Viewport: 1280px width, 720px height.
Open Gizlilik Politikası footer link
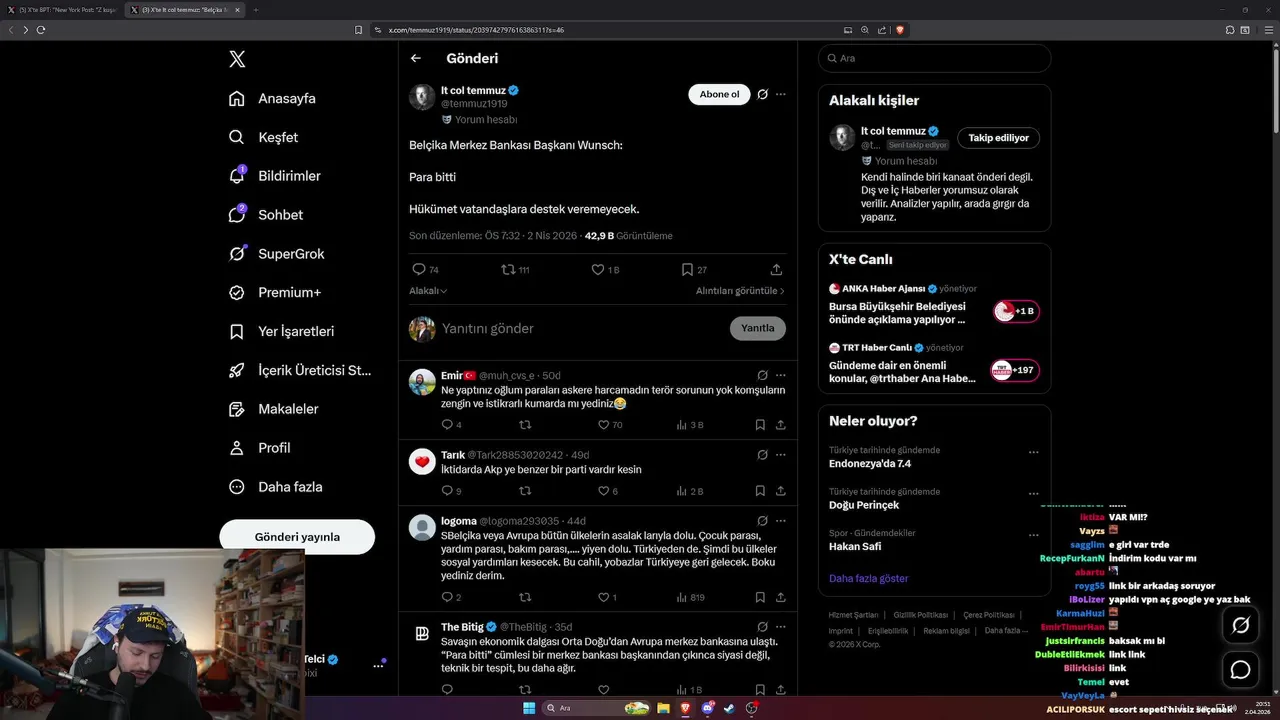coord(920,615)
